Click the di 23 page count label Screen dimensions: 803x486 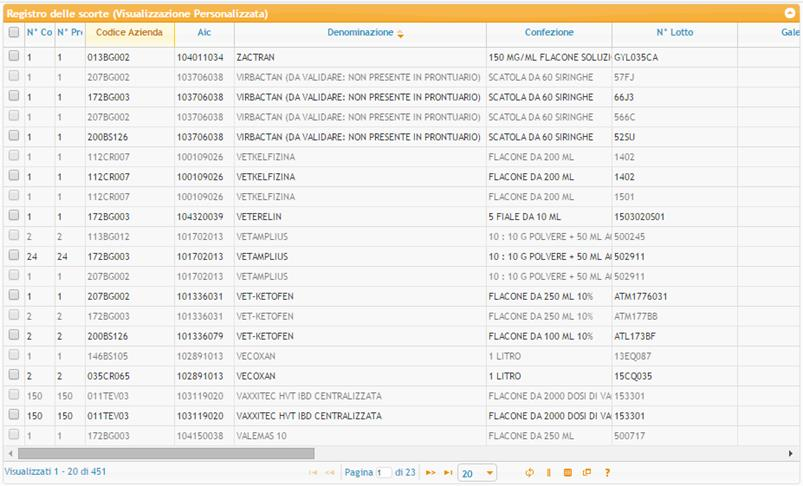(x=405, y=472)
